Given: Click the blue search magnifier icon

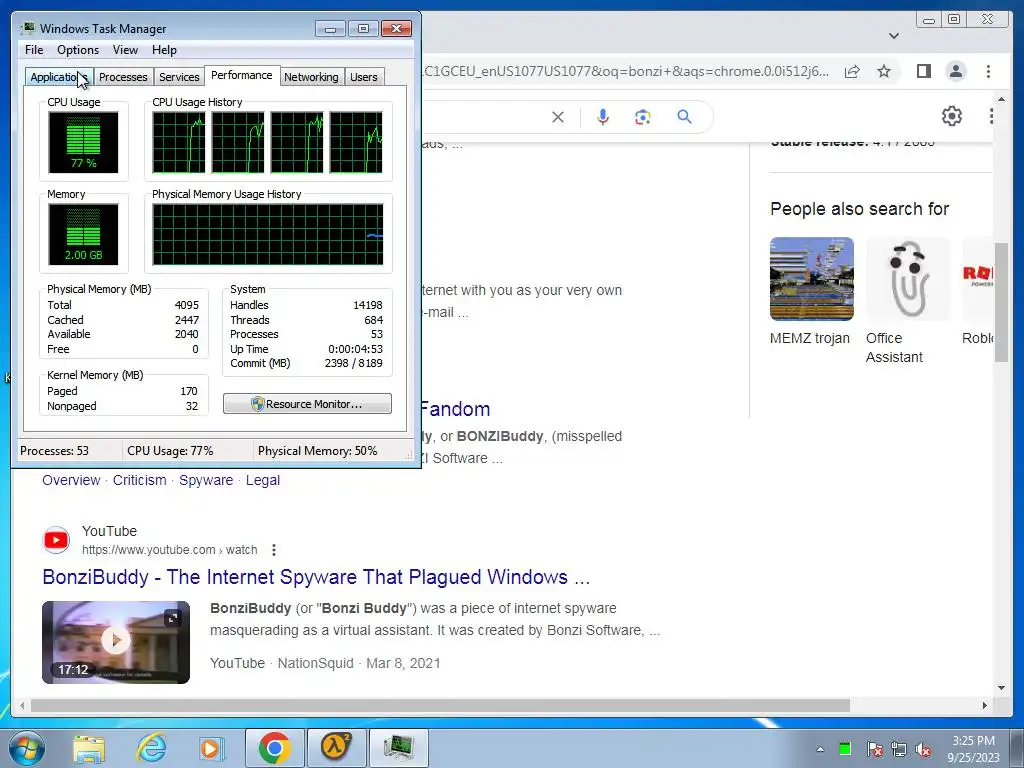Looking at the screenshot, I should (684, 117).
